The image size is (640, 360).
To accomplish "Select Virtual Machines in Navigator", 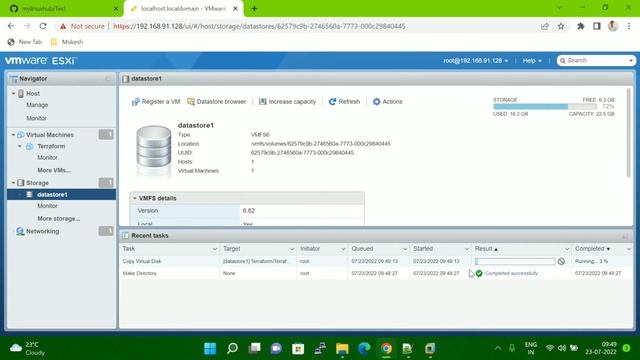I will 50,135.
